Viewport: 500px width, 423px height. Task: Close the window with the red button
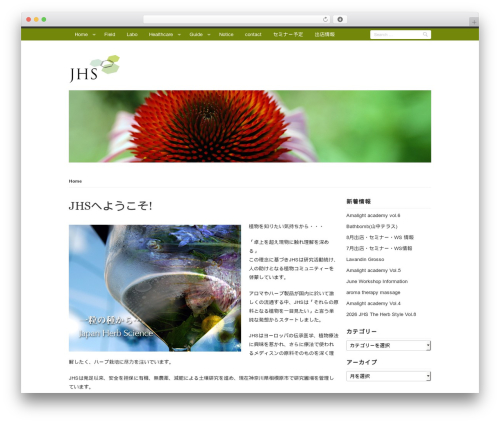coord(29,19)
